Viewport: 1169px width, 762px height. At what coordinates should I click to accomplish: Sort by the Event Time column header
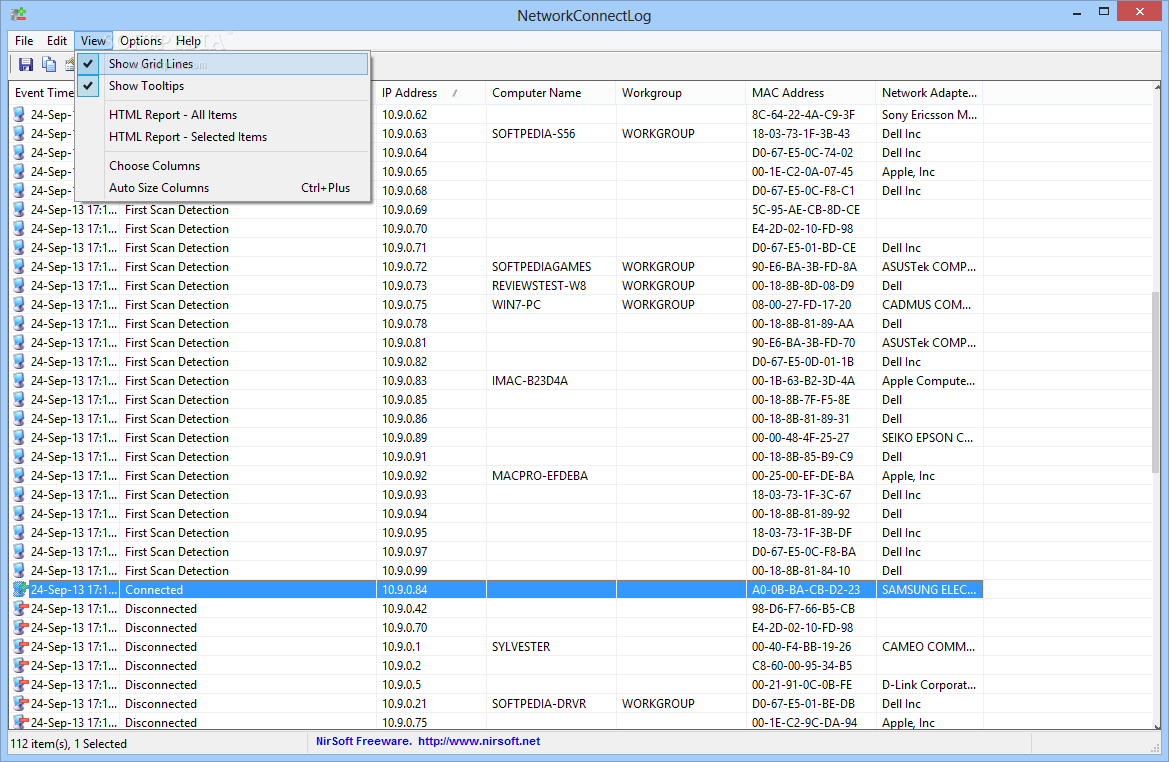[42, 93]
